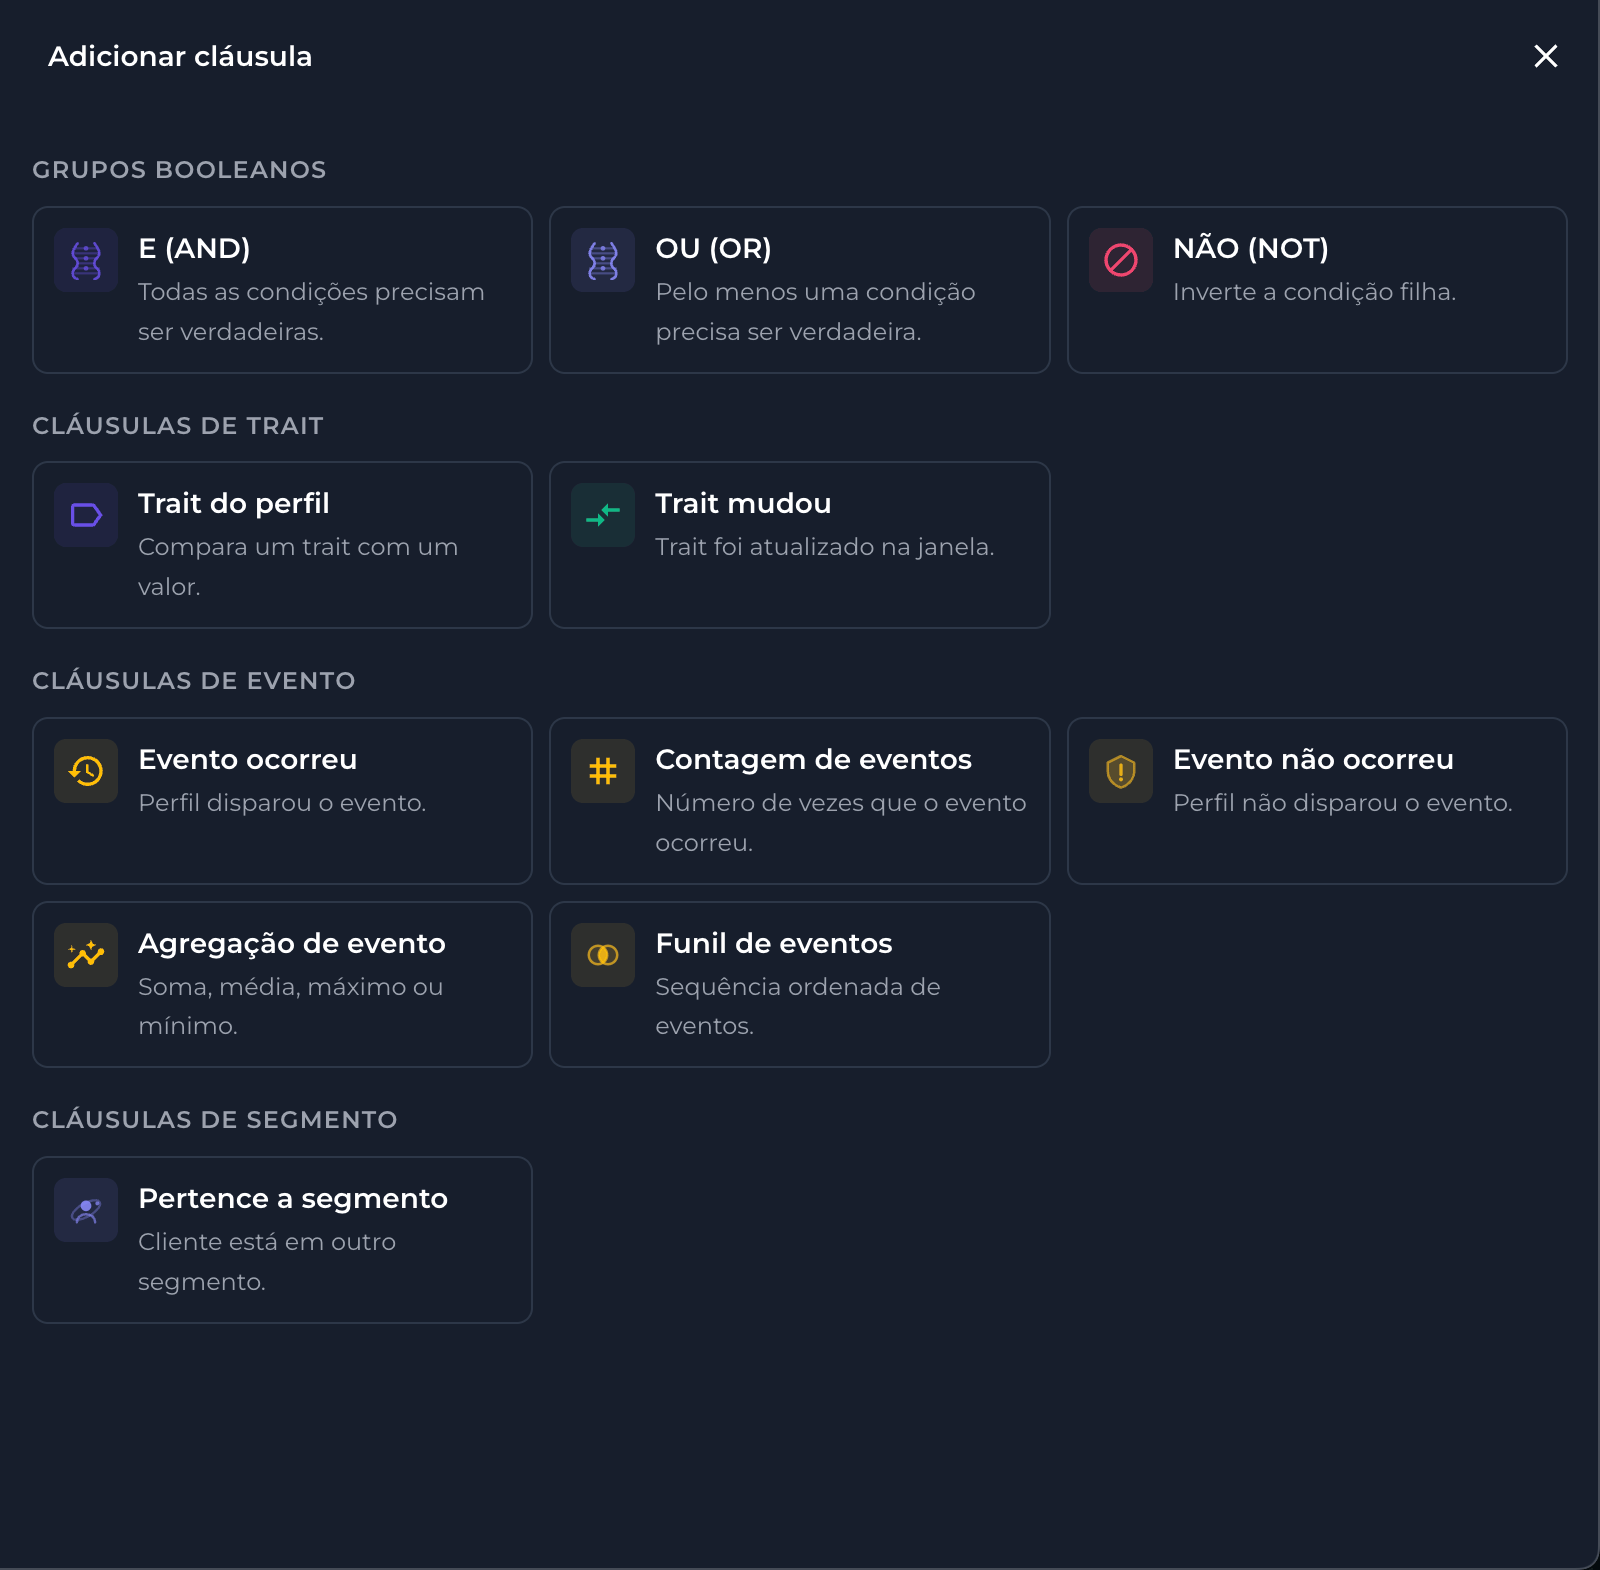
Task: Select the Pertence a segmento title
Action: [293, 1198]
